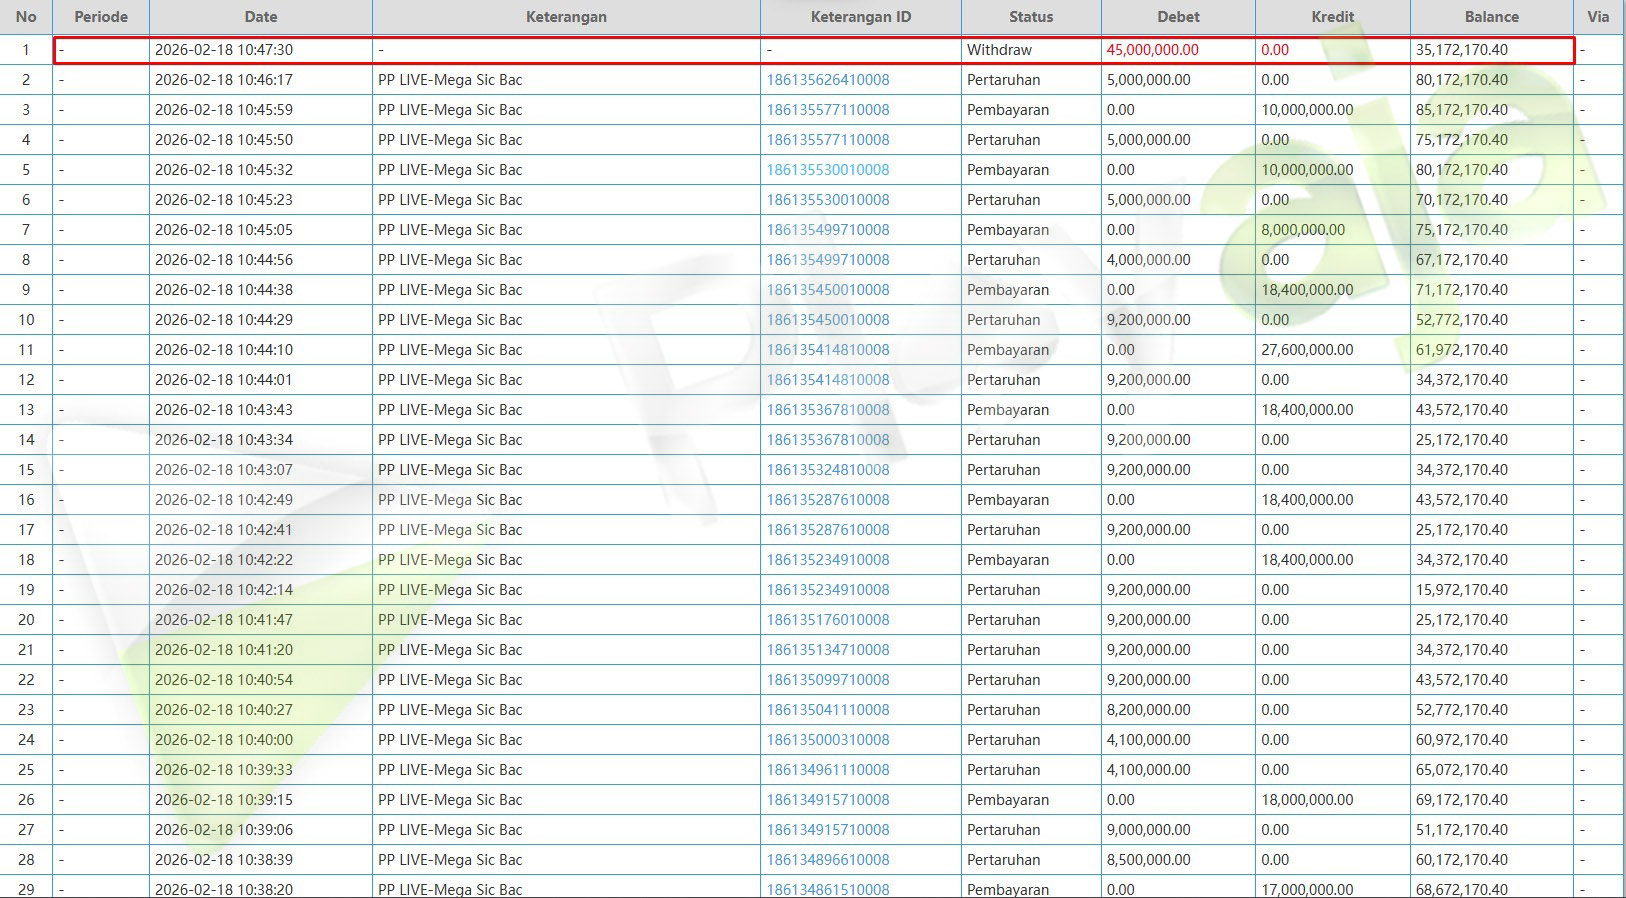Screen dimensions: 1626x898
Task: Sort by the Debet column header
Action: coord(1178,17)
